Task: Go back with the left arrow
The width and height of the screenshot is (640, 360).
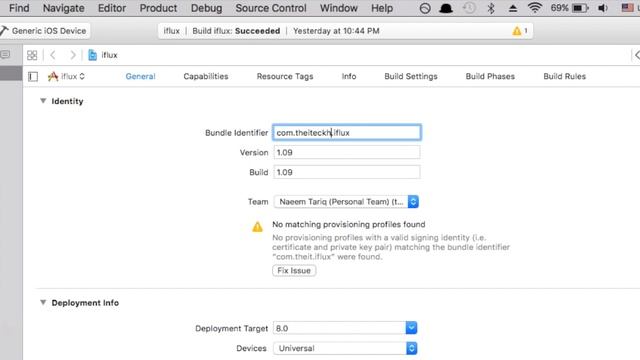Action: 53,55
